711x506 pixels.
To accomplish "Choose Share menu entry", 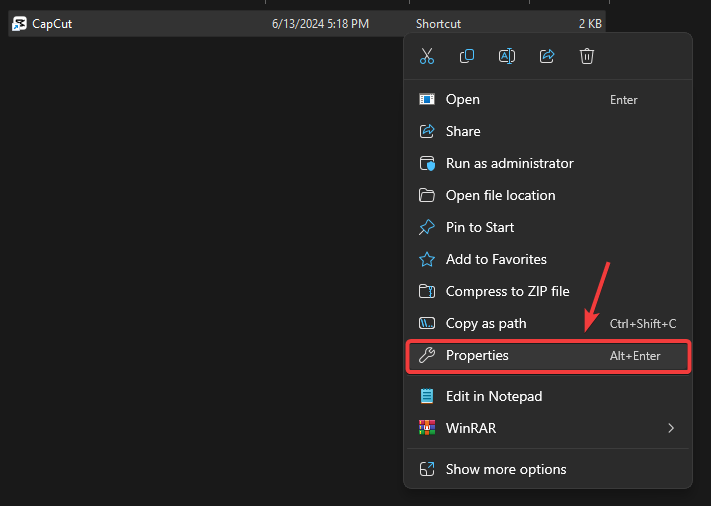I will [548, 131].
